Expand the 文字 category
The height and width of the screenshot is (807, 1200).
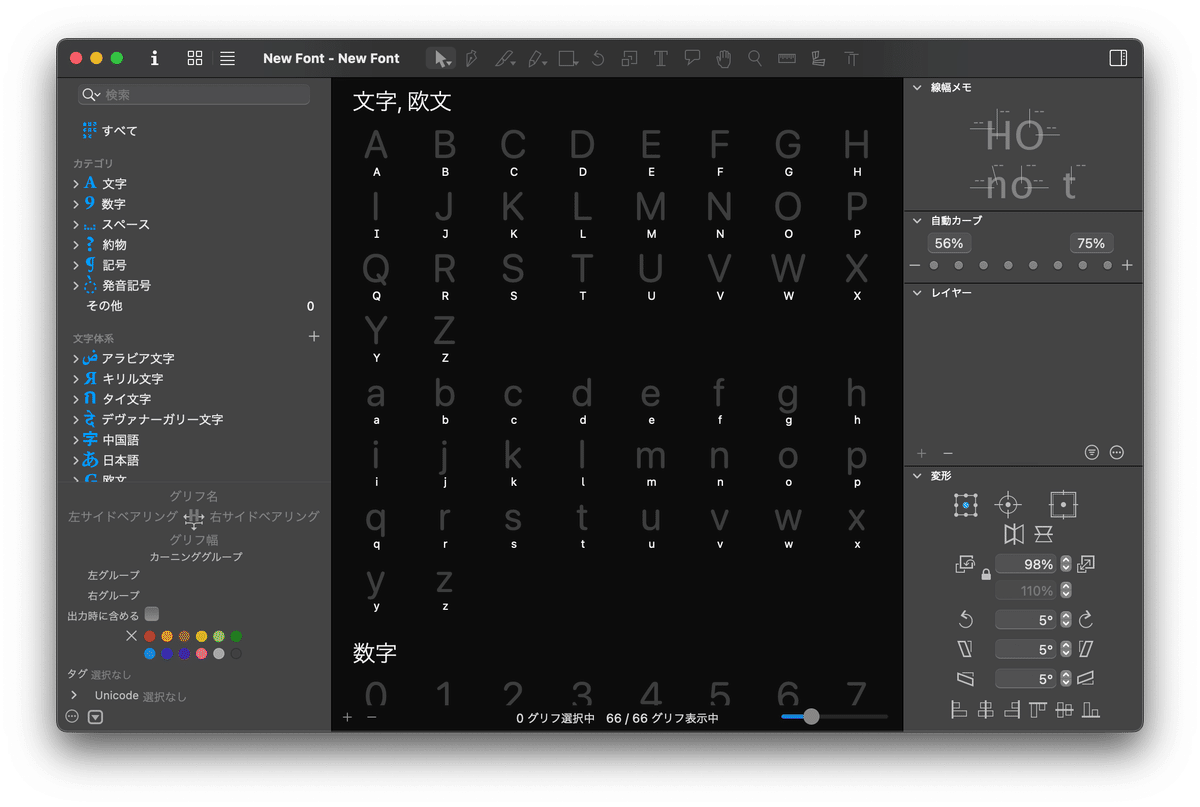pos(76,183)
